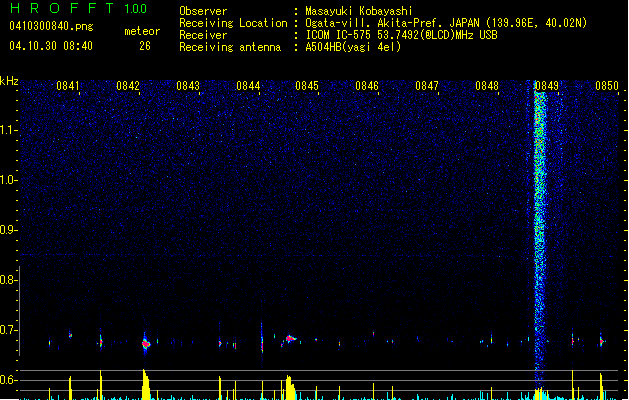Screen dimensions: 629x400
Task: Click the 0848 time marker
Action: (x=487, y=86)
